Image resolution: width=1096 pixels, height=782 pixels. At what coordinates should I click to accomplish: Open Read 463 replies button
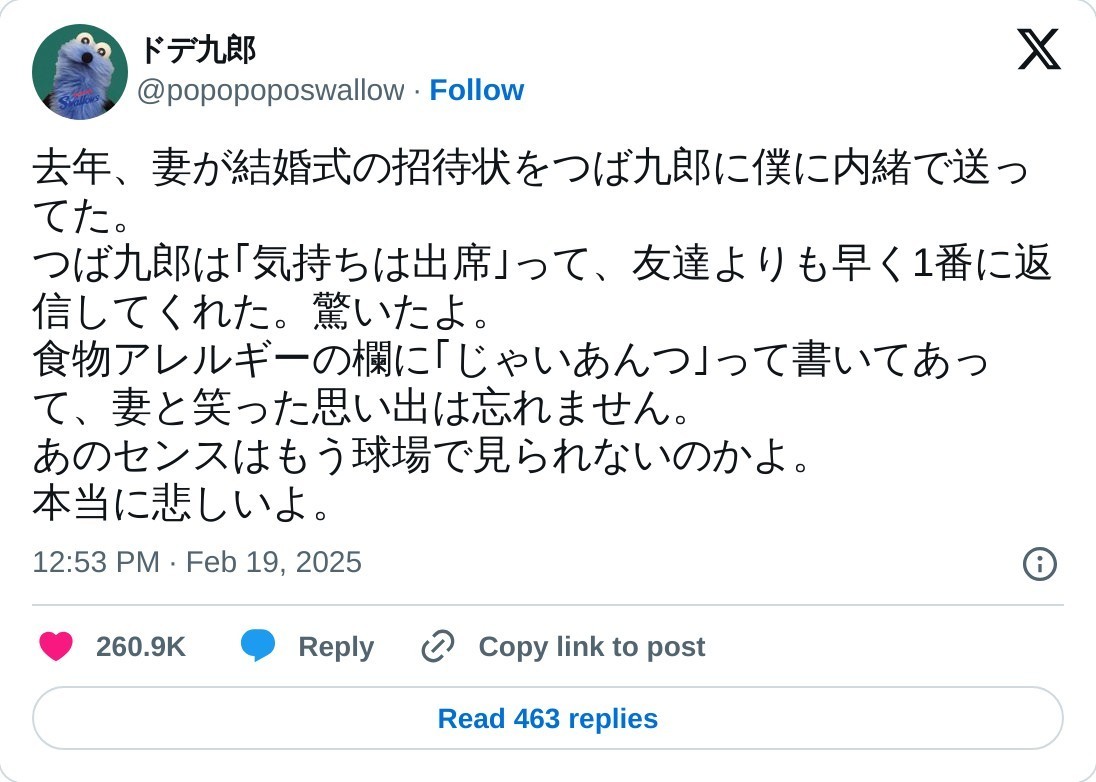tap(548, 719)
